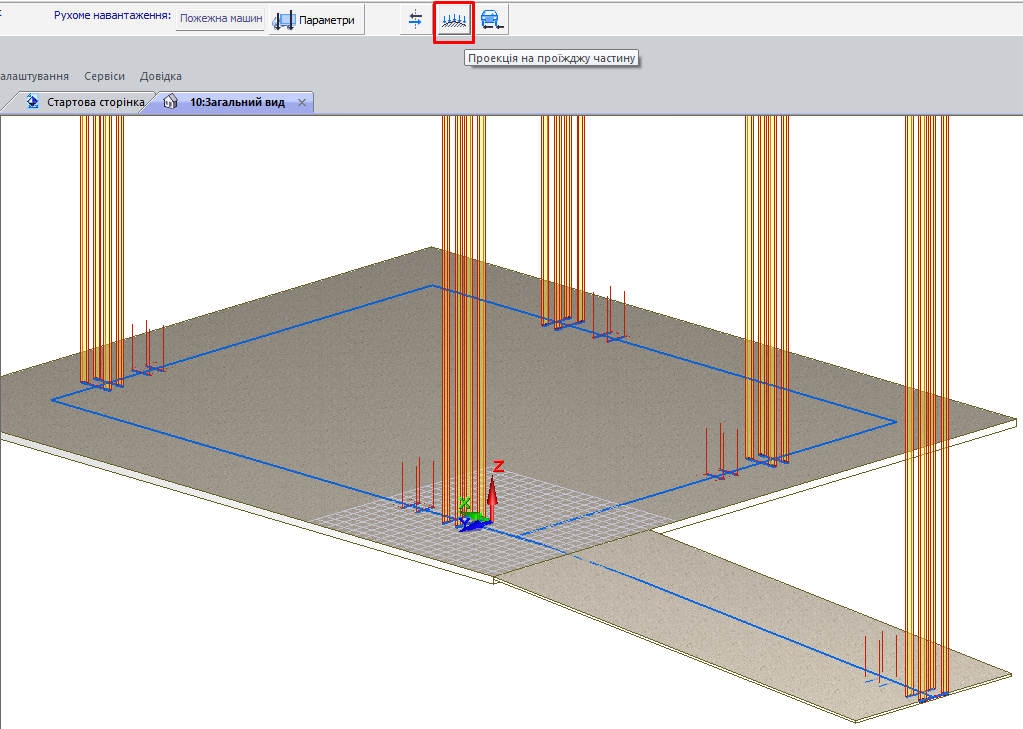This screenshot has height=729, width=1023.
Task: Click the house icon on Загальний вид tab
Action: click(170, 102)
